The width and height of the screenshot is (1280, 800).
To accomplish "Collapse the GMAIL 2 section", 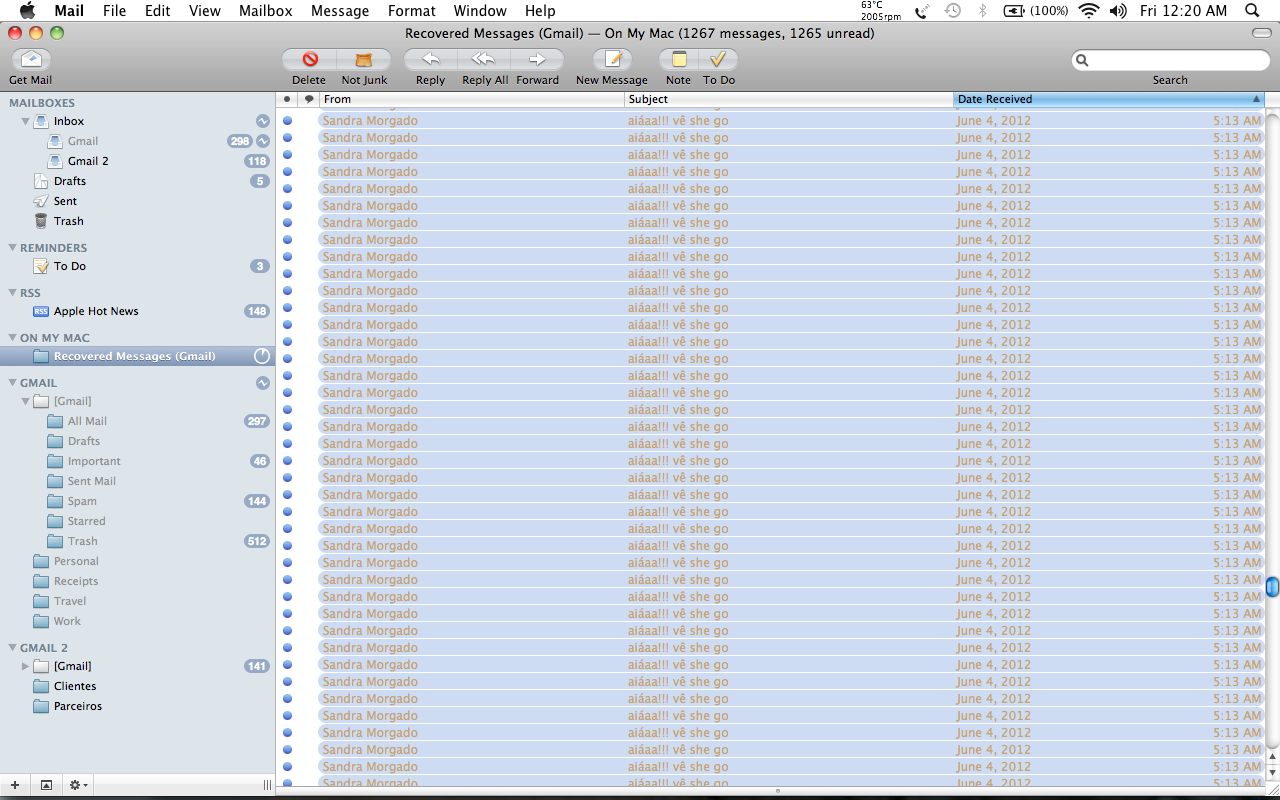I will click(12, 648).
